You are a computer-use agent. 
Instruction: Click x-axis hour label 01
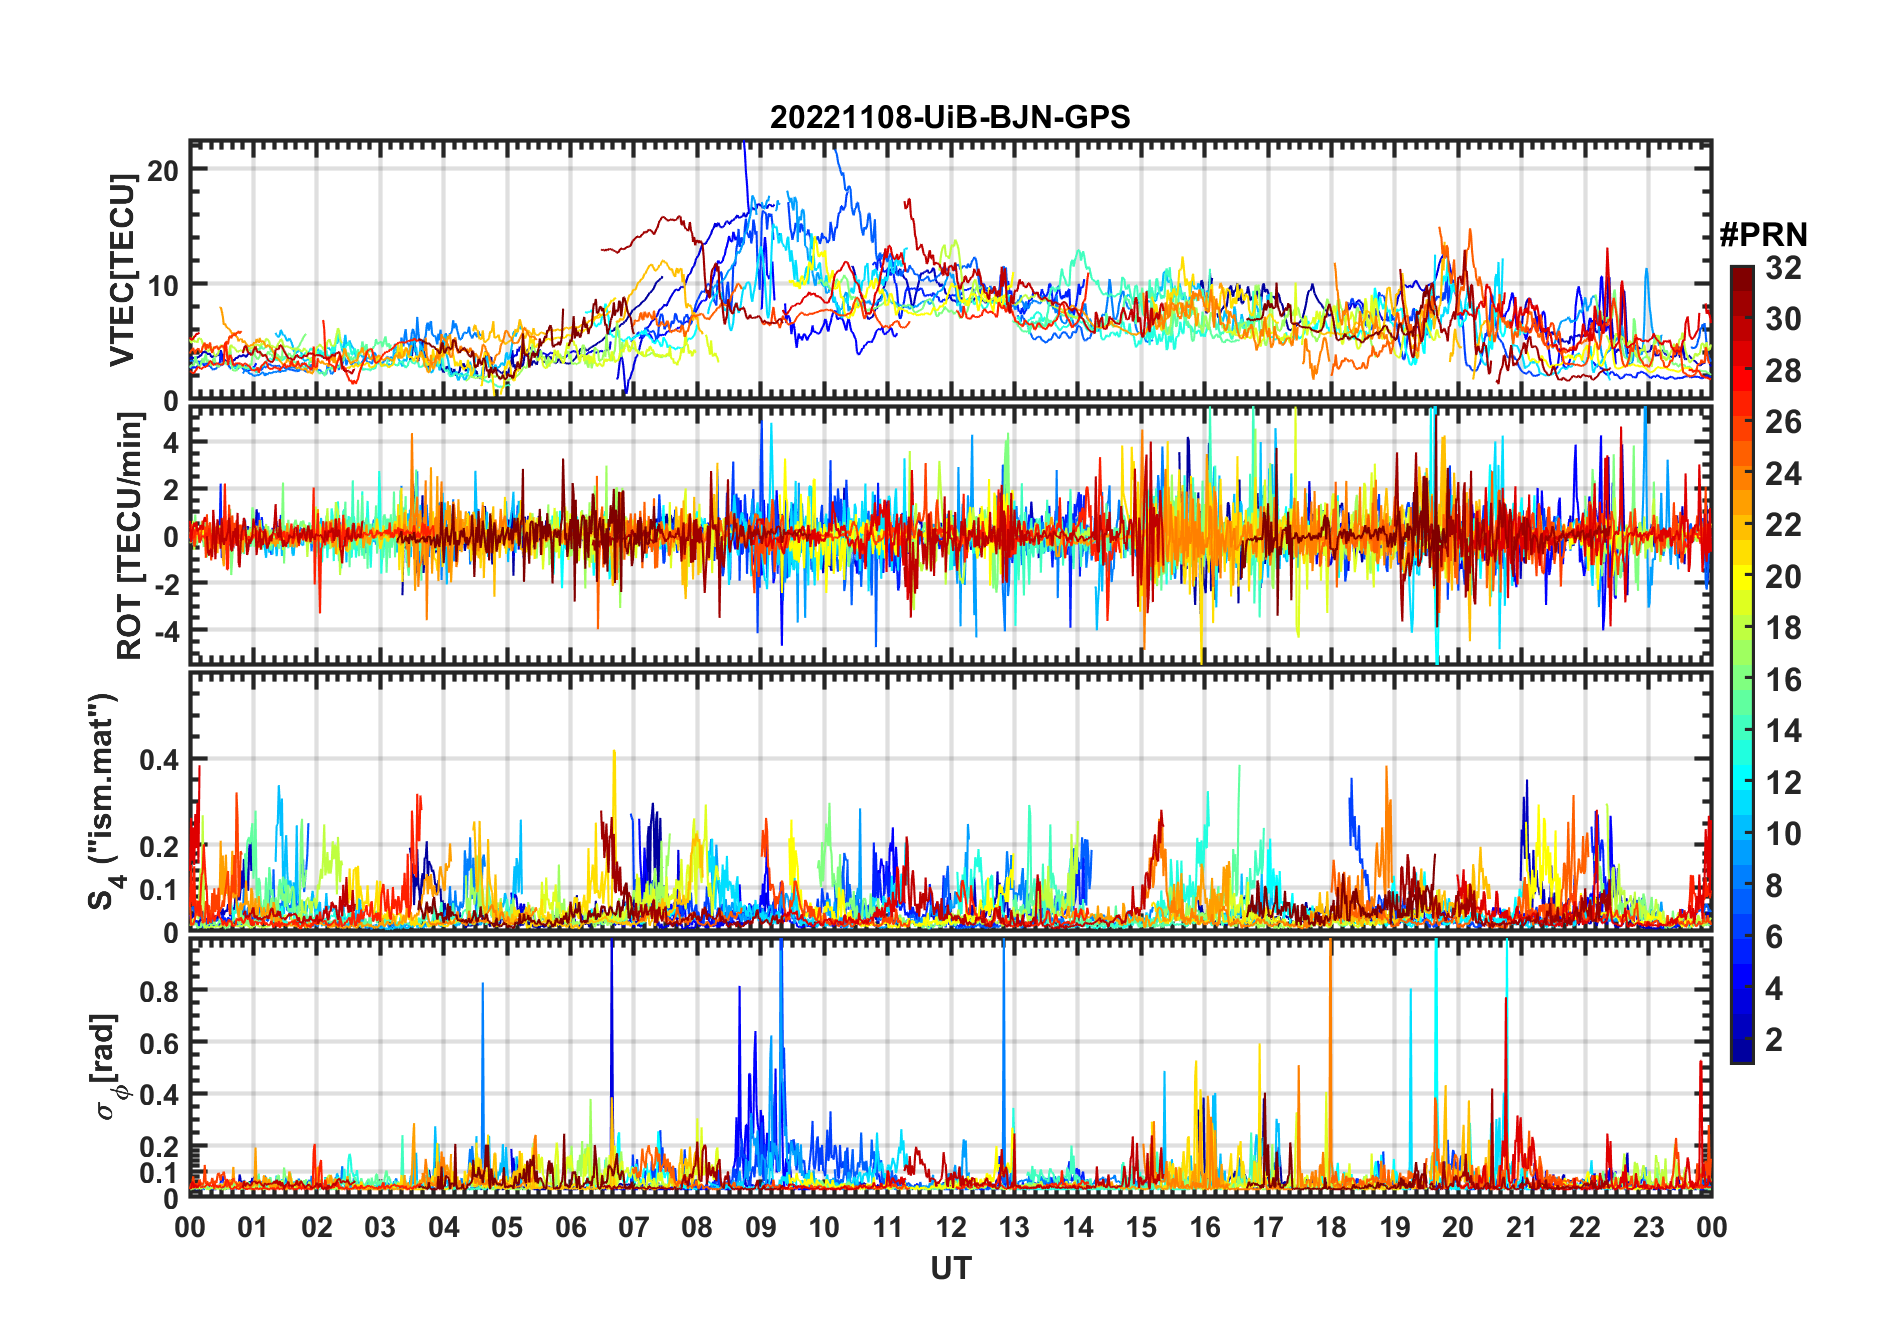pos(253,1227)
